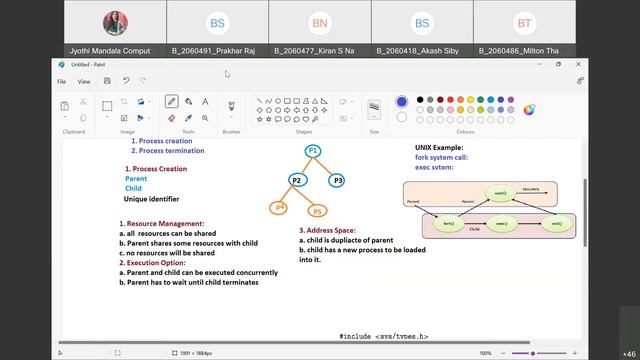Open the Select tool dropdown arrow
The height and width of the screenshot is (360, 640).
click(107, 118)
